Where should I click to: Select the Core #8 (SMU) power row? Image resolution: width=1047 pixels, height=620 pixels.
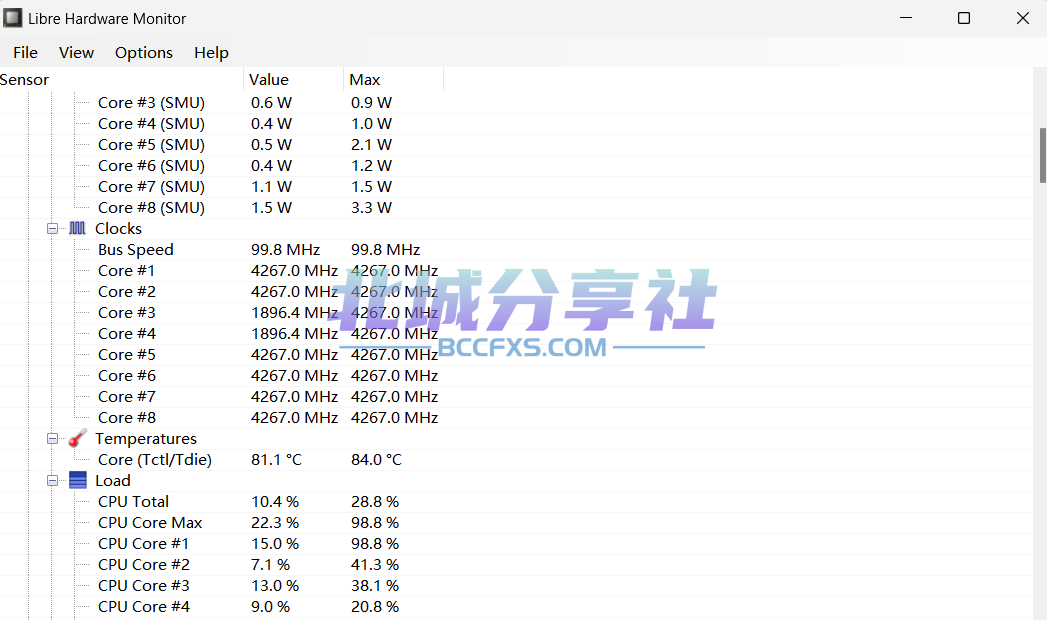tap(516, 208)
